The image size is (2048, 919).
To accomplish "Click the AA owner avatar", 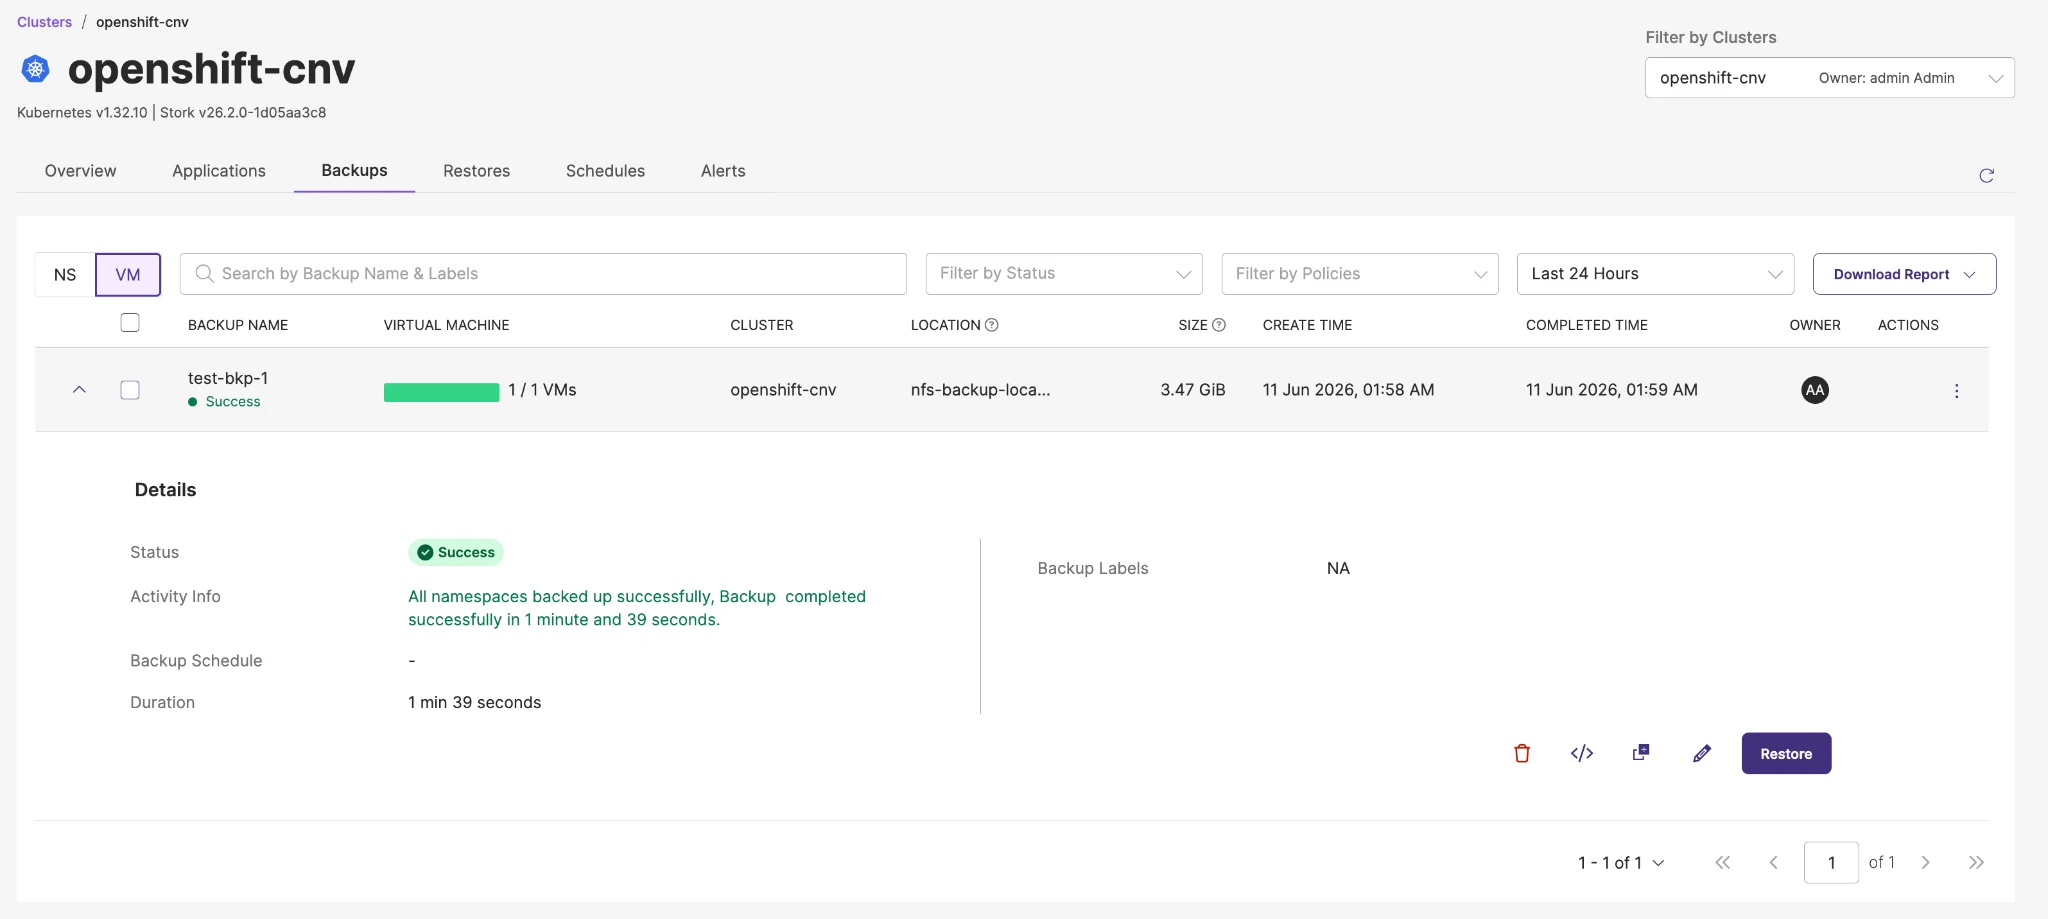I will (x=1815, y=390).
